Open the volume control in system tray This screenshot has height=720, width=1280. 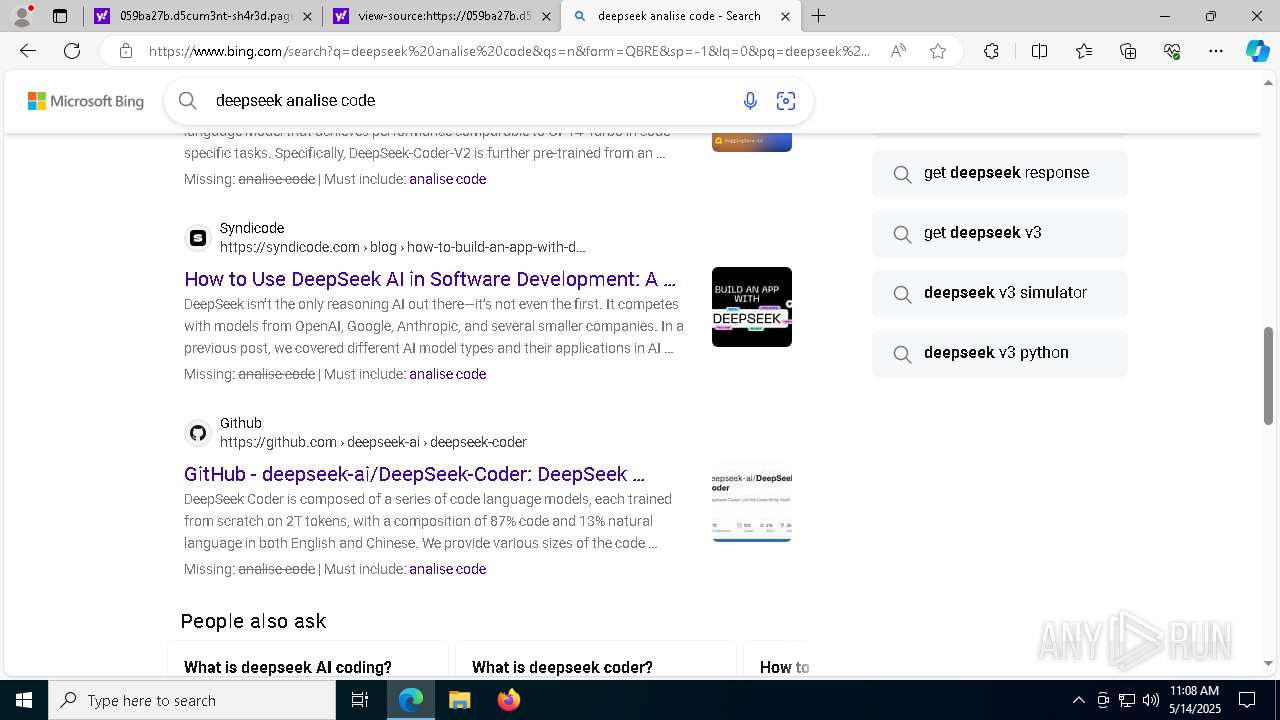1150,700
